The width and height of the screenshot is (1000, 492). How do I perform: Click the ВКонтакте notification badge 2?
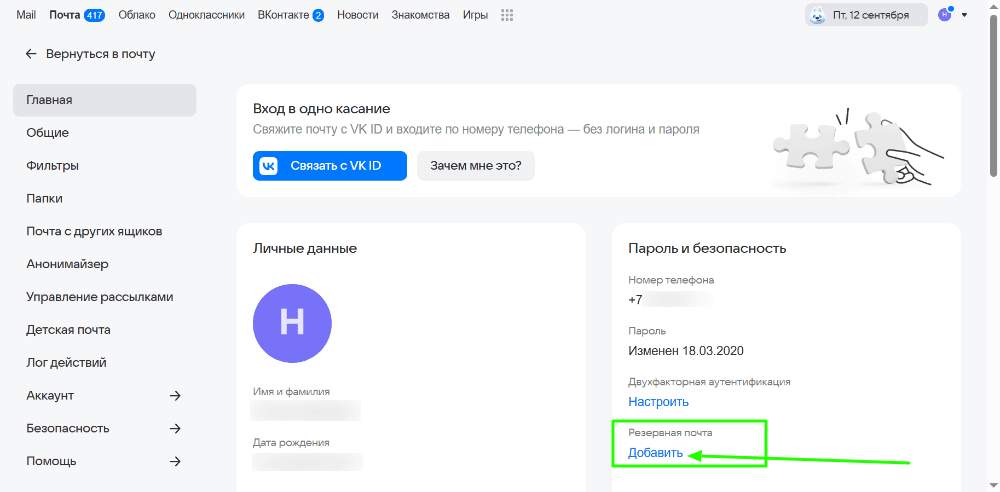318,15
